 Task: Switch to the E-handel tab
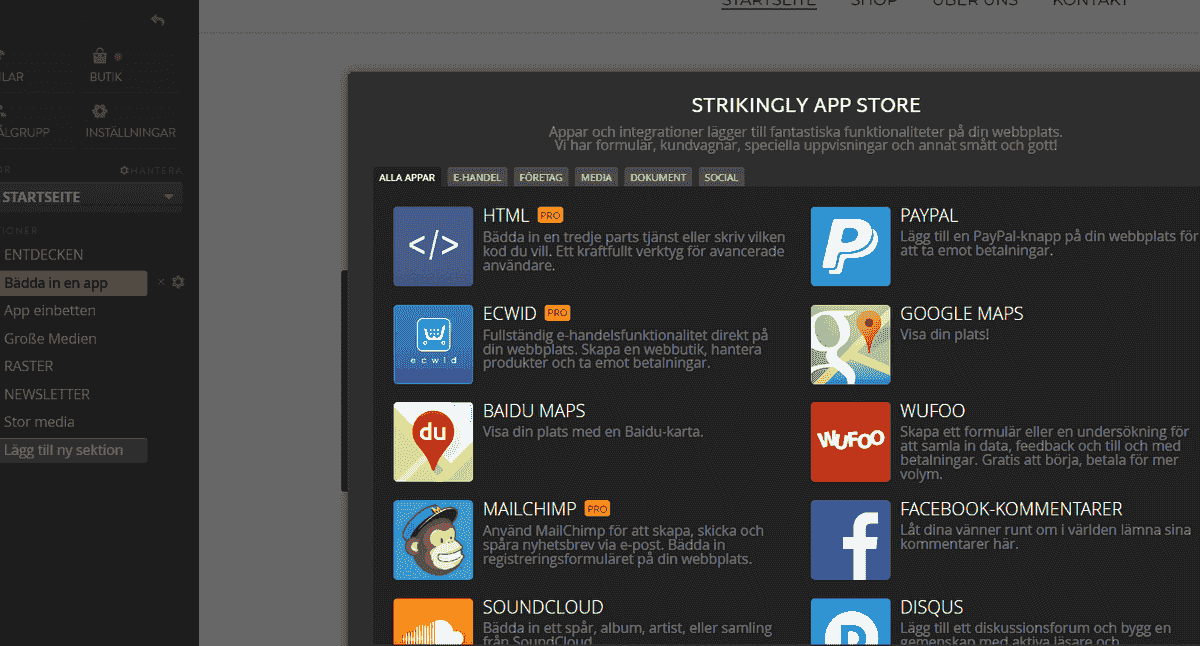(x=477, y=177)
